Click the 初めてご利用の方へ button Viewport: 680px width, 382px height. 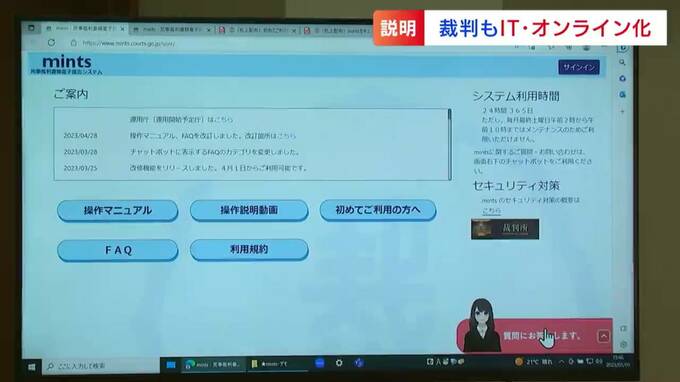coord(378,210)
